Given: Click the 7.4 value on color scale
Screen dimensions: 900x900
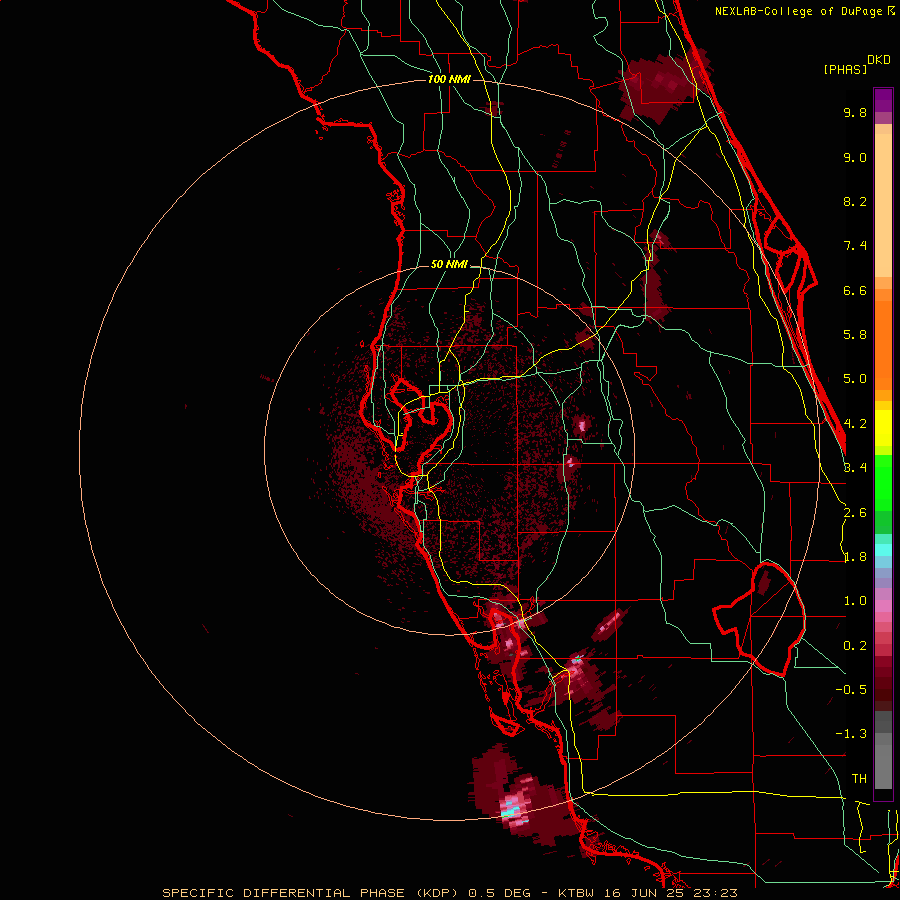Looking at the screenshot, I should (x=855, y=246).
